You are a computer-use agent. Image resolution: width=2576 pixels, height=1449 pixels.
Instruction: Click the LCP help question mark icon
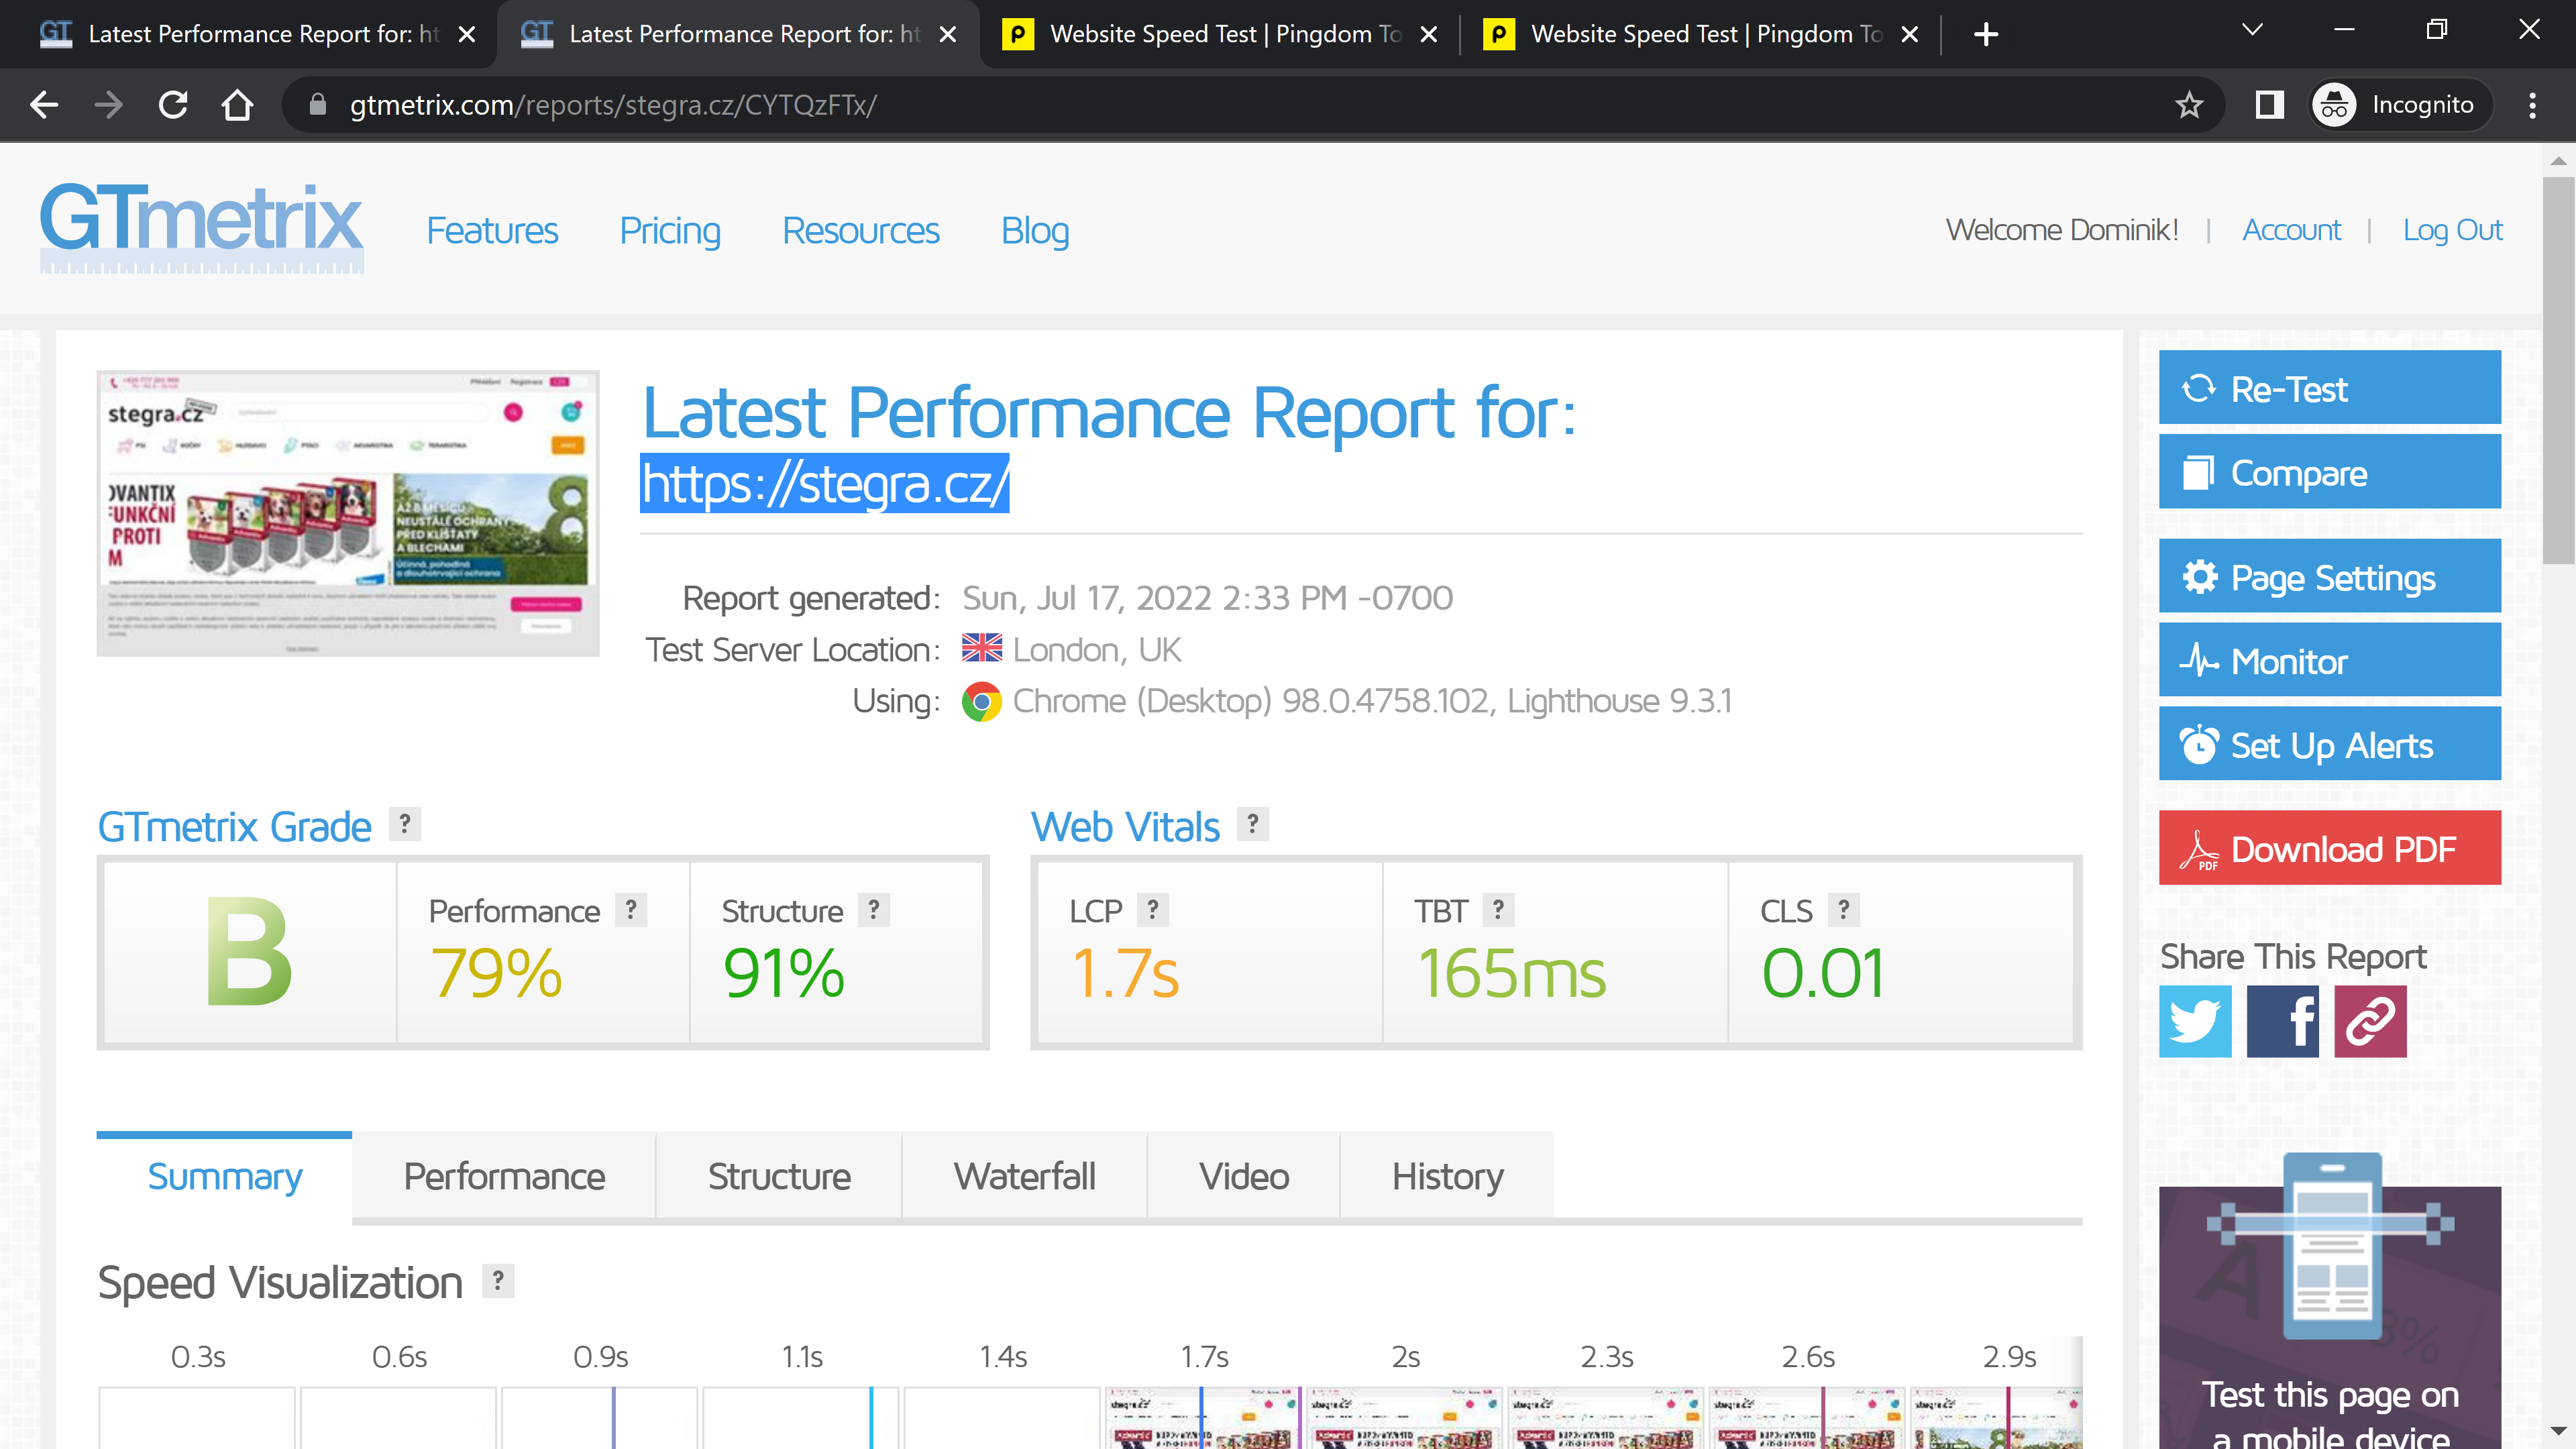(1152, 909)
